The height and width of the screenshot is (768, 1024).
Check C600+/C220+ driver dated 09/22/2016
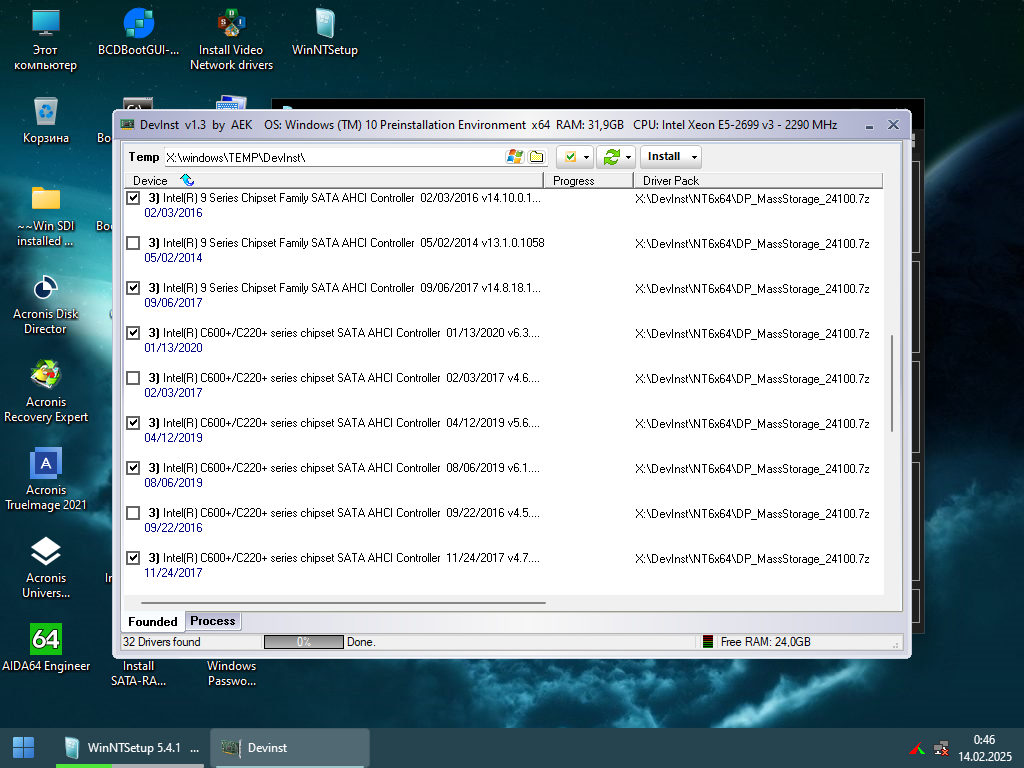point(133,513)
